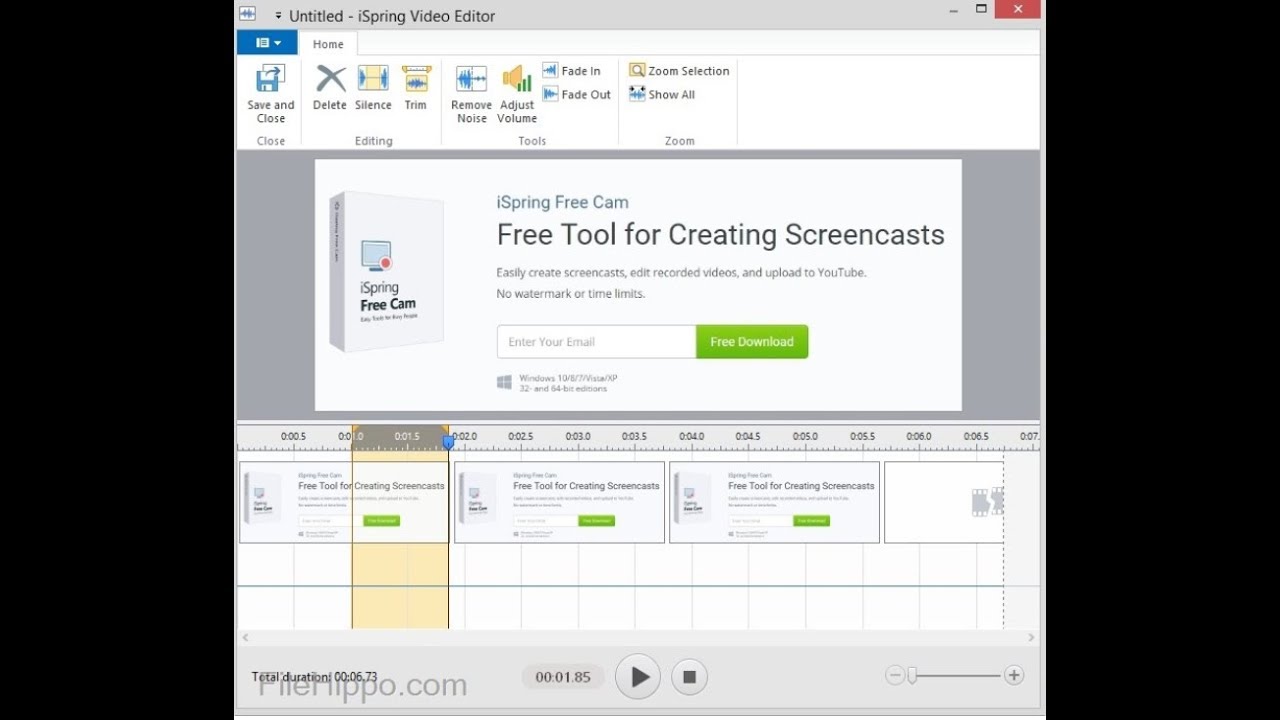1280x720 pixels.
Task: Select the last clip with film icon
Action: [944, 502]
